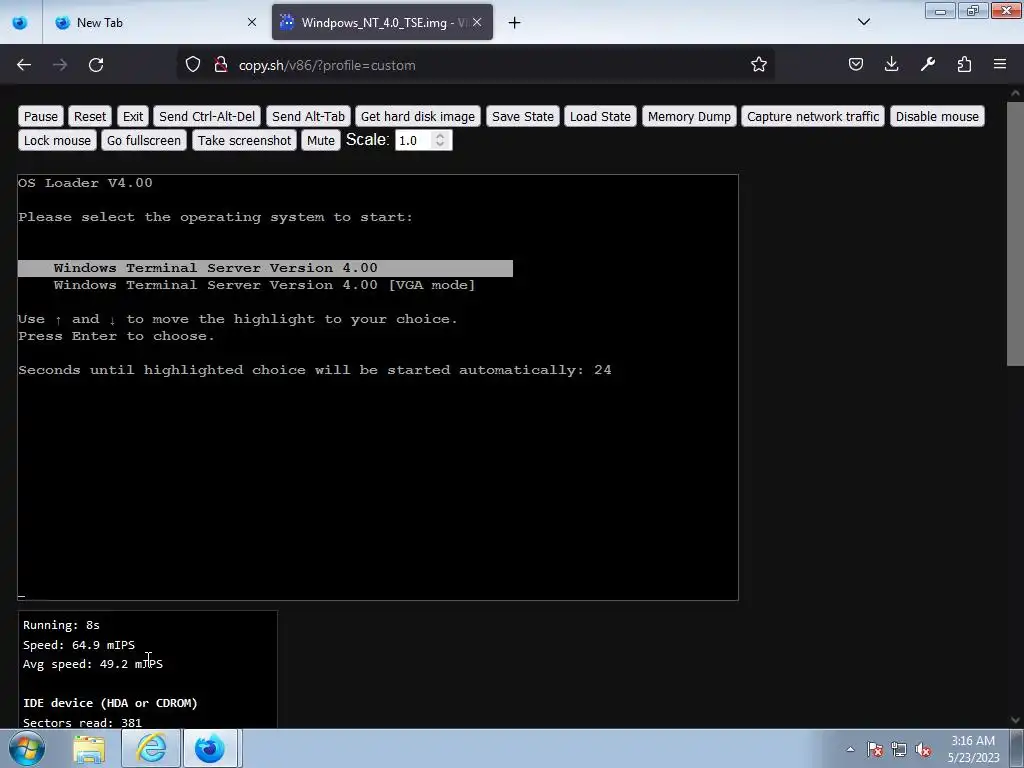Mute the emulator sound
The image size is (1024, 768).
click(321, 140)
